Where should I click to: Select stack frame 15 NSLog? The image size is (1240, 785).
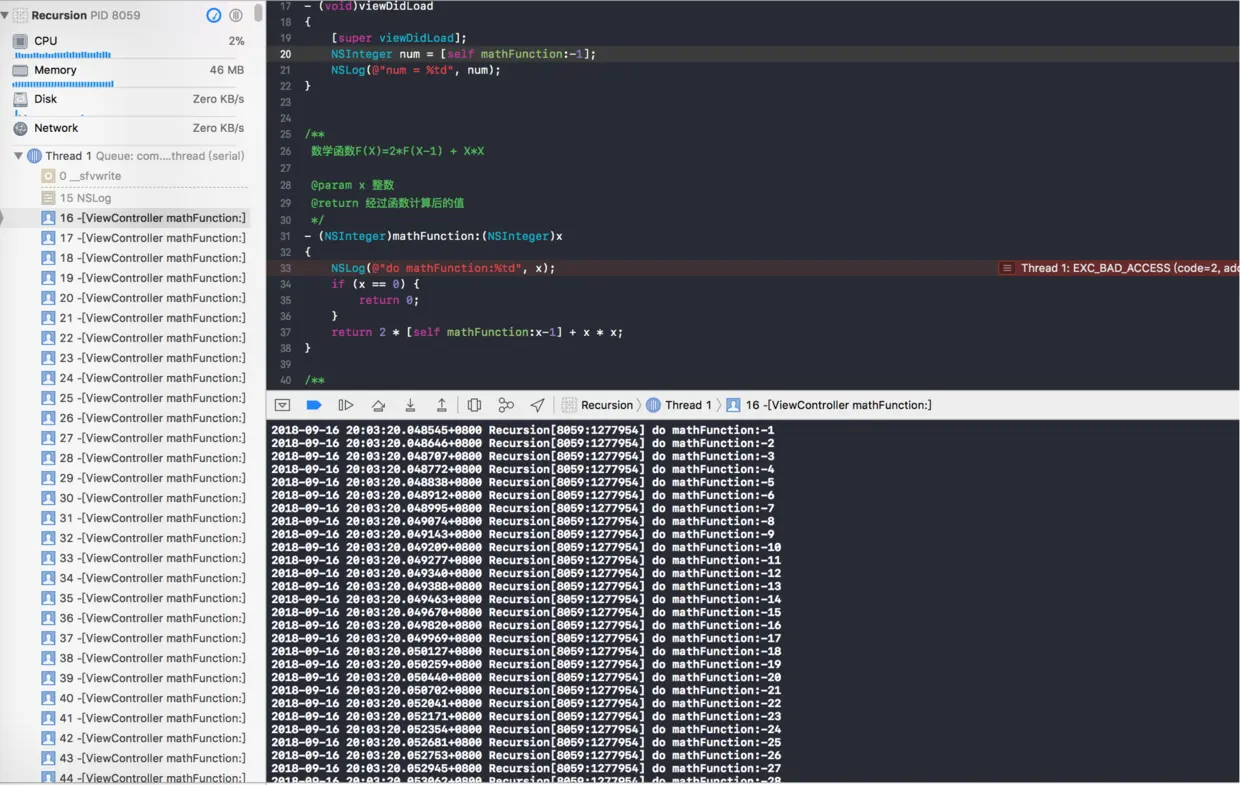[x=144, y=198]
